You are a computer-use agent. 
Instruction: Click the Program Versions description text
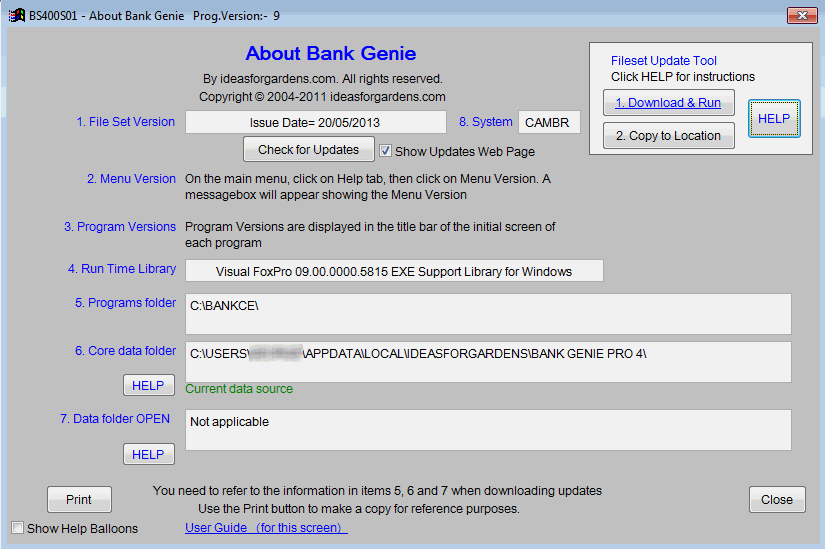[370, 235]
